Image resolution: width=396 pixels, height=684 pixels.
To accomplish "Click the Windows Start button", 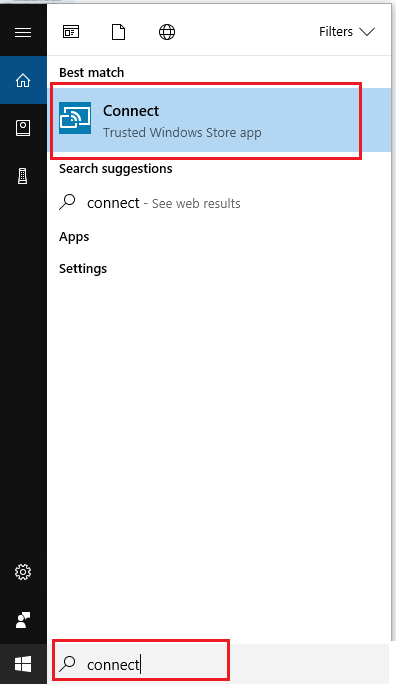I will [x=23, y=664].
